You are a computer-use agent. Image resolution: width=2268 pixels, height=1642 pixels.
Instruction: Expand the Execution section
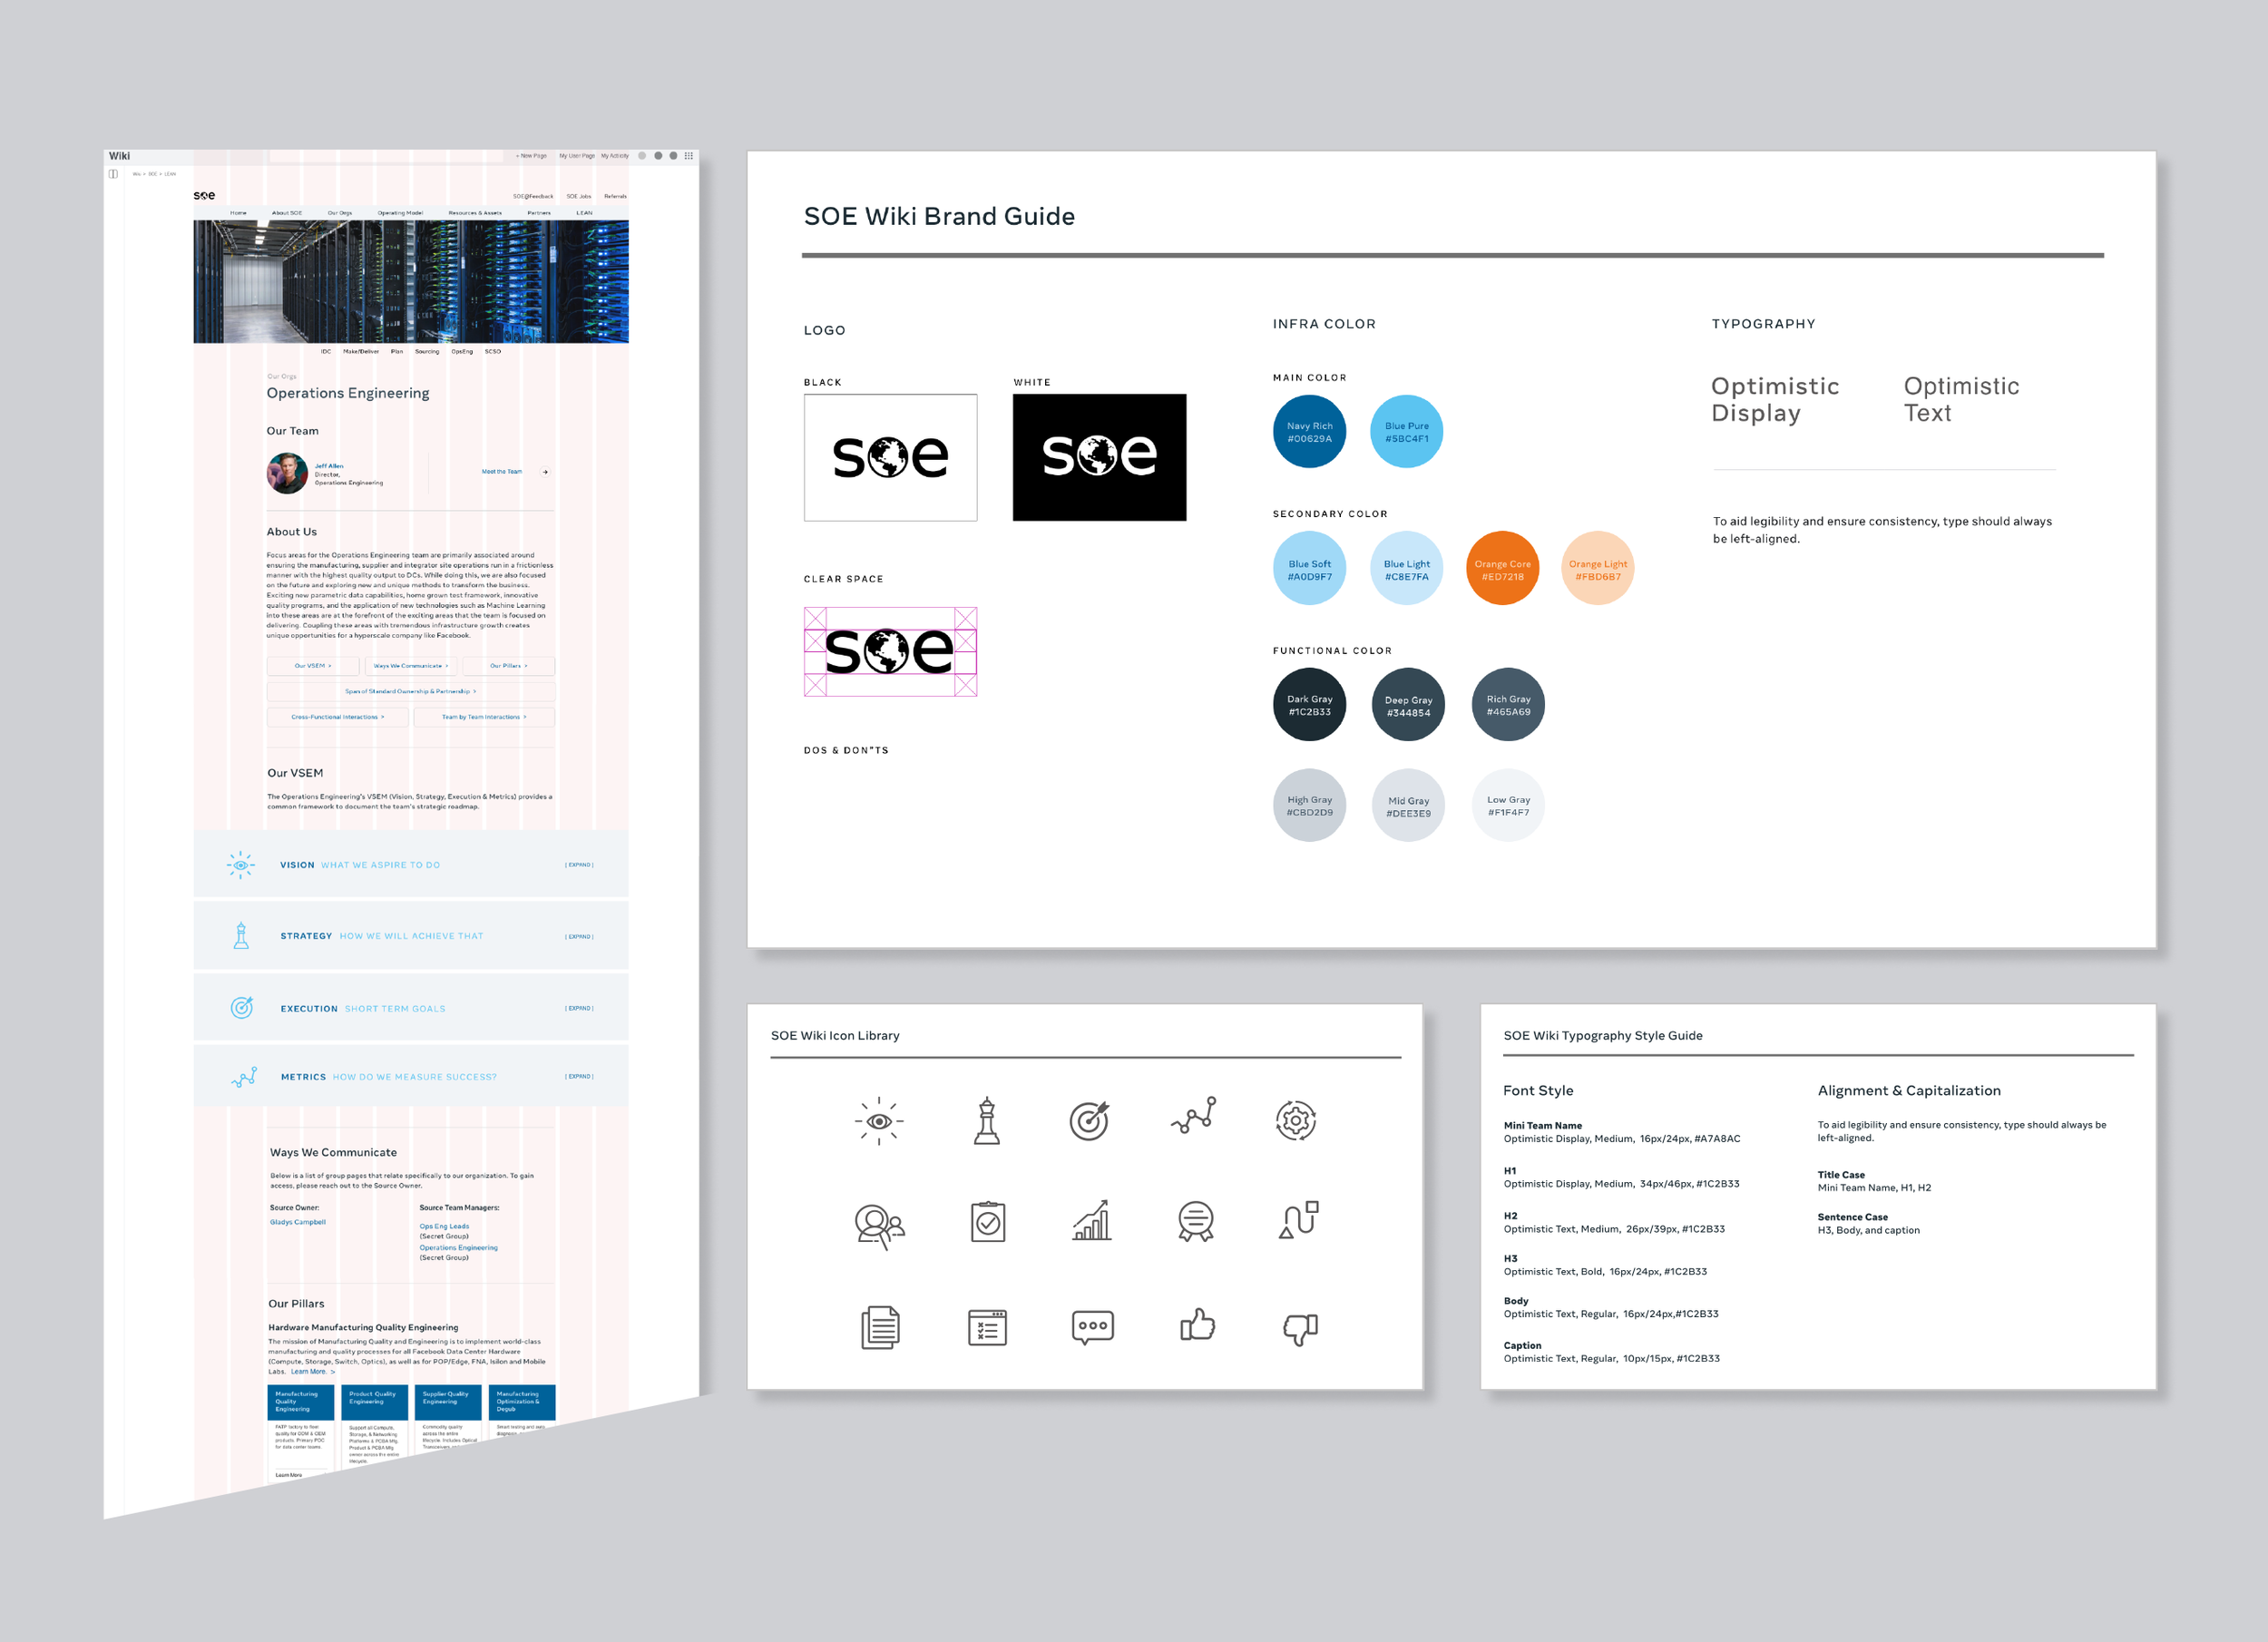579,1008
